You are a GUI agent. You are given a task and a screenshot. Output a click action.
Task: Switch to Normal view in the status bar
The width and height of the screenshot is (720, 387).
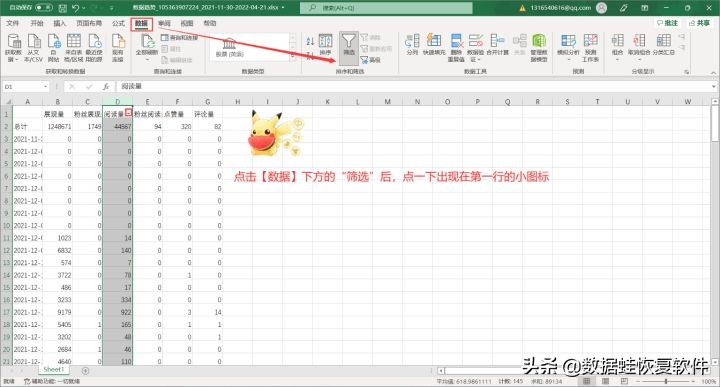[x=587, y=381]
